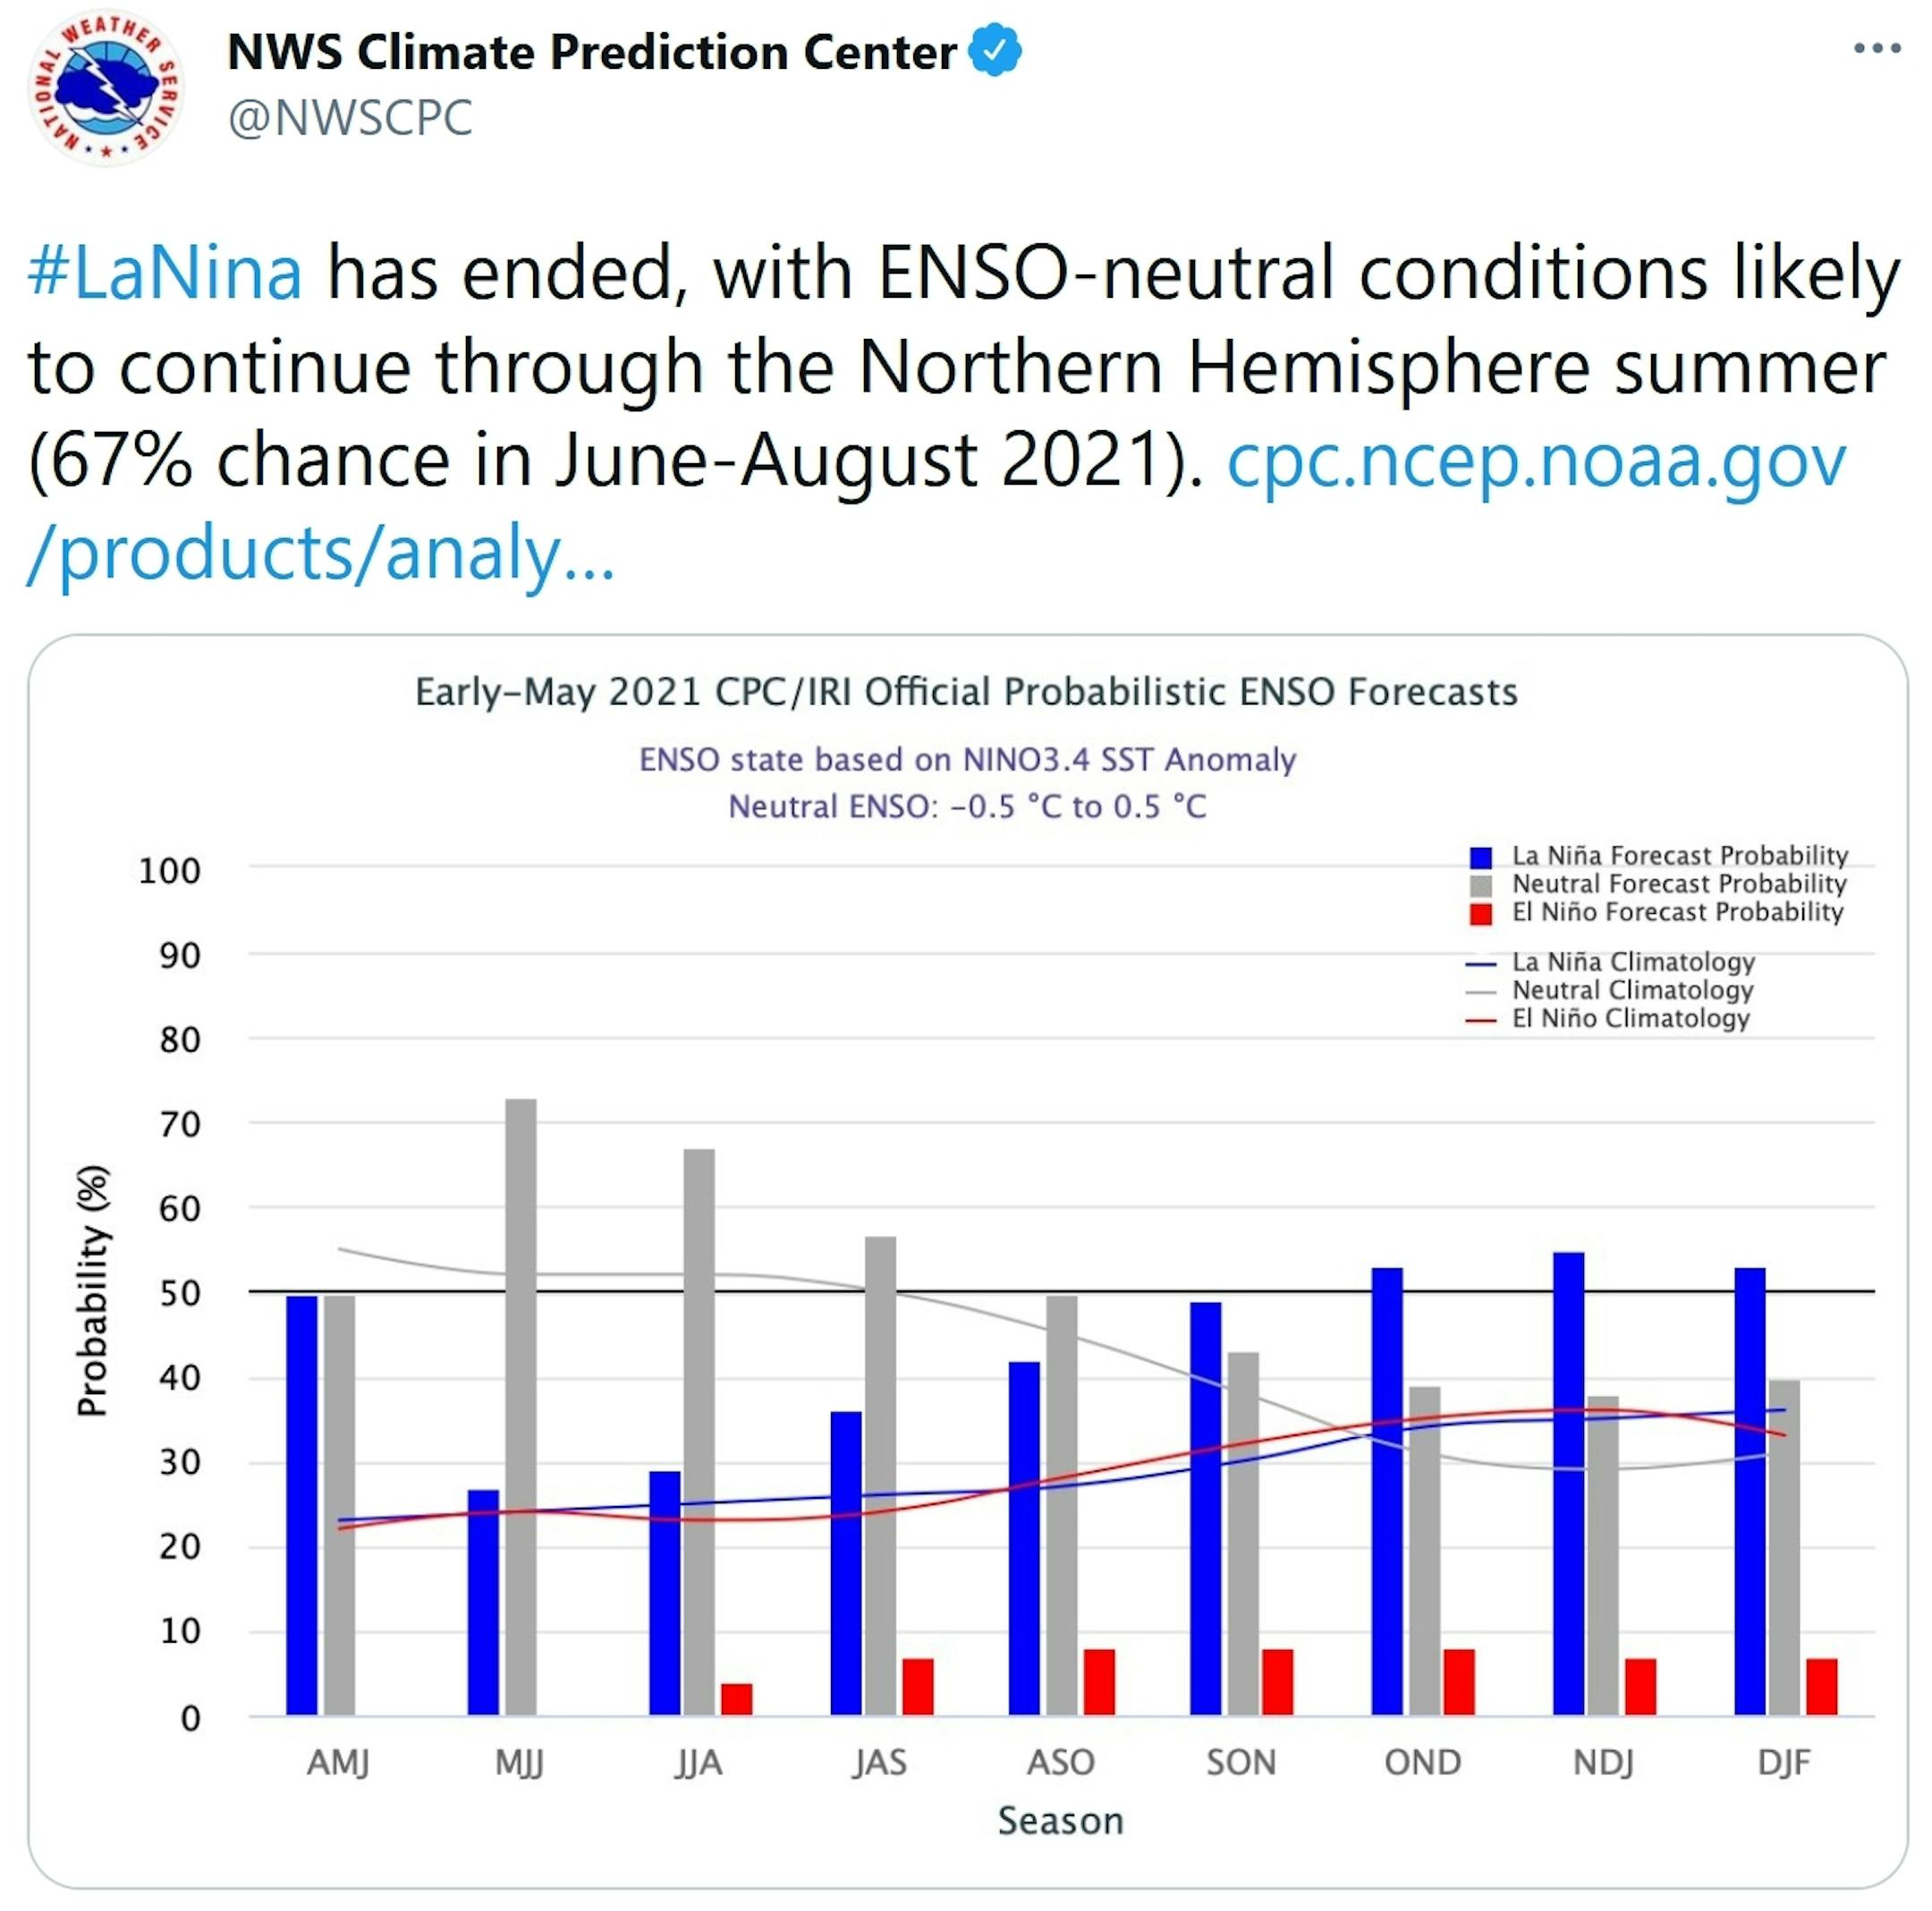Click the gray Neutral Forecast legend swatch
The width and height of the screenshot is (1932, 1911).
point(1480,885)
